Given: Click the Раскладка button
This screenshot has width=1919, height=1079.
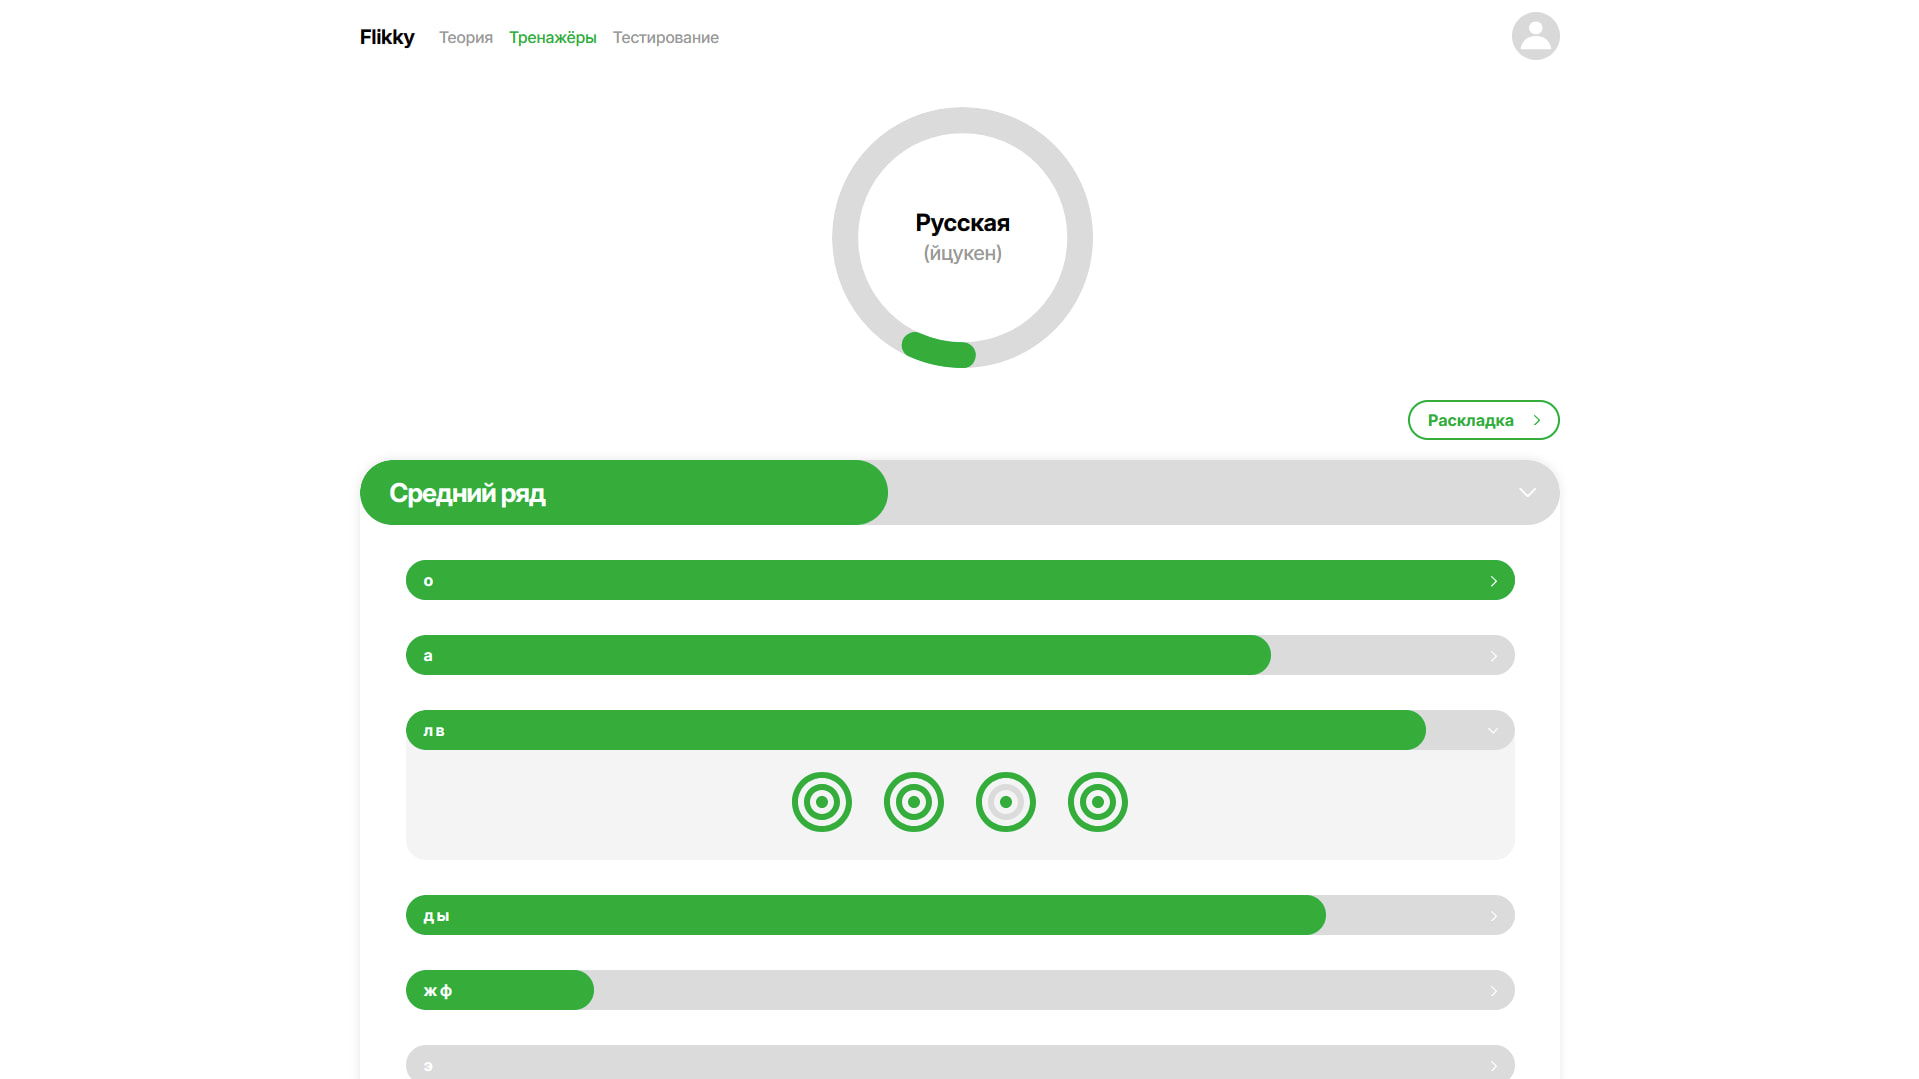Looking at the screenshot, I should point(1483,420).
